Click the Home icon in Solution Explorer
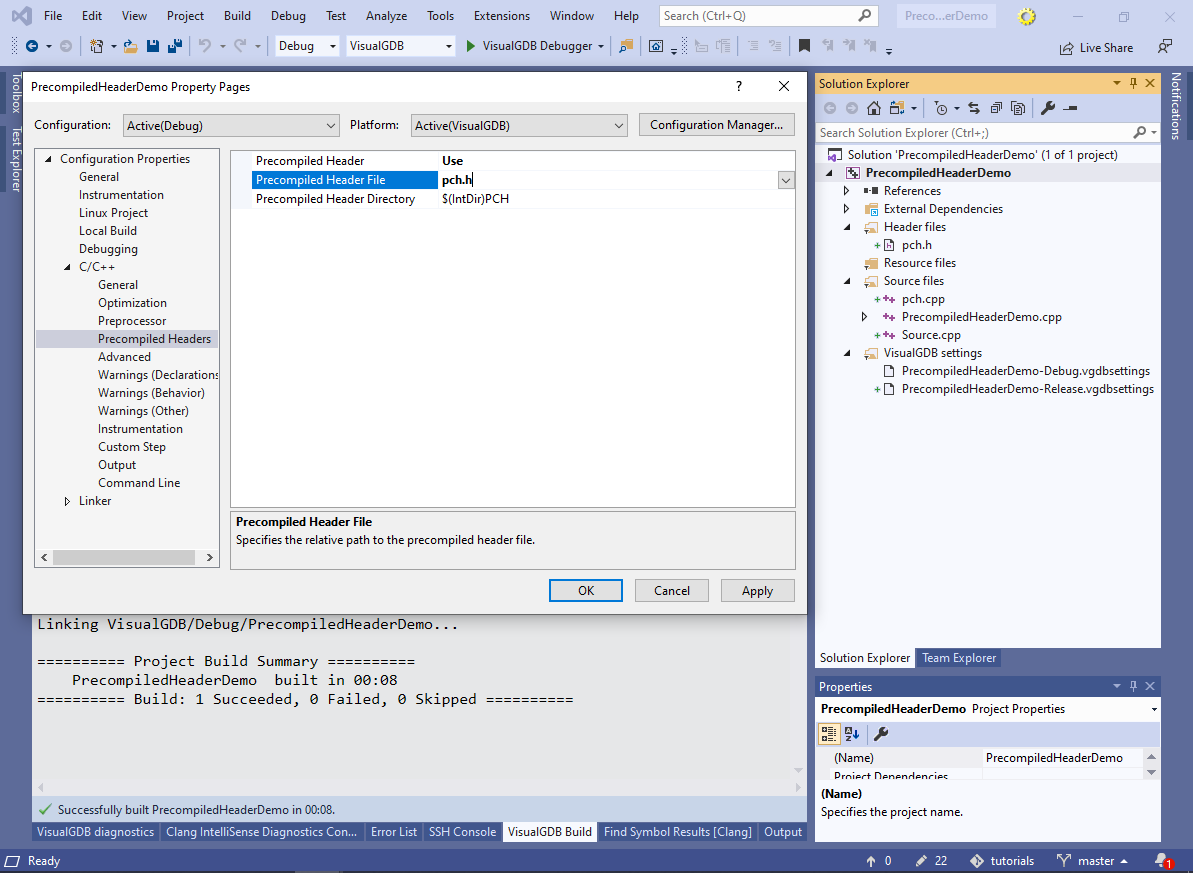This screenshot has width=1193, height=873. coord(874,108)
